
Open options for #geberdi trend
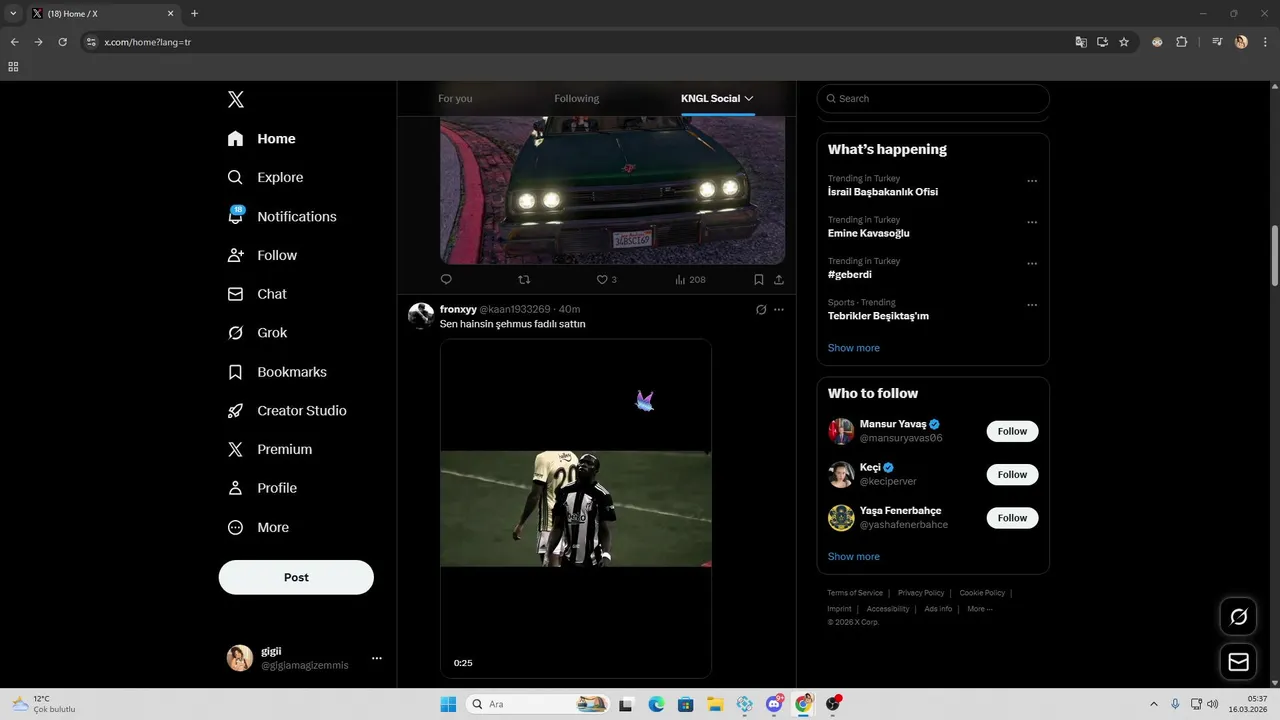coord(1032,264)
